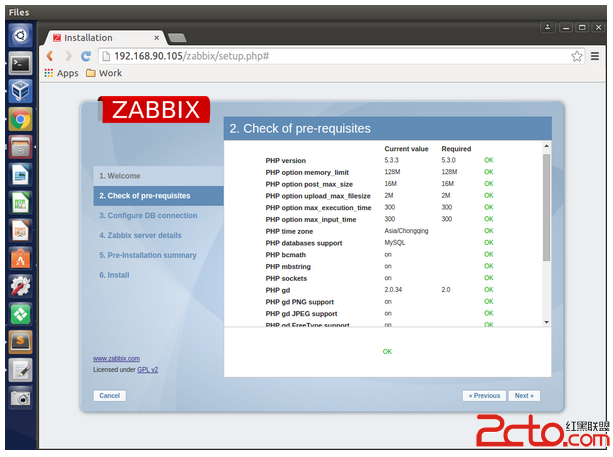Click the « Previous button
Screen dimensions: 613x457
(x=484, y=396)
